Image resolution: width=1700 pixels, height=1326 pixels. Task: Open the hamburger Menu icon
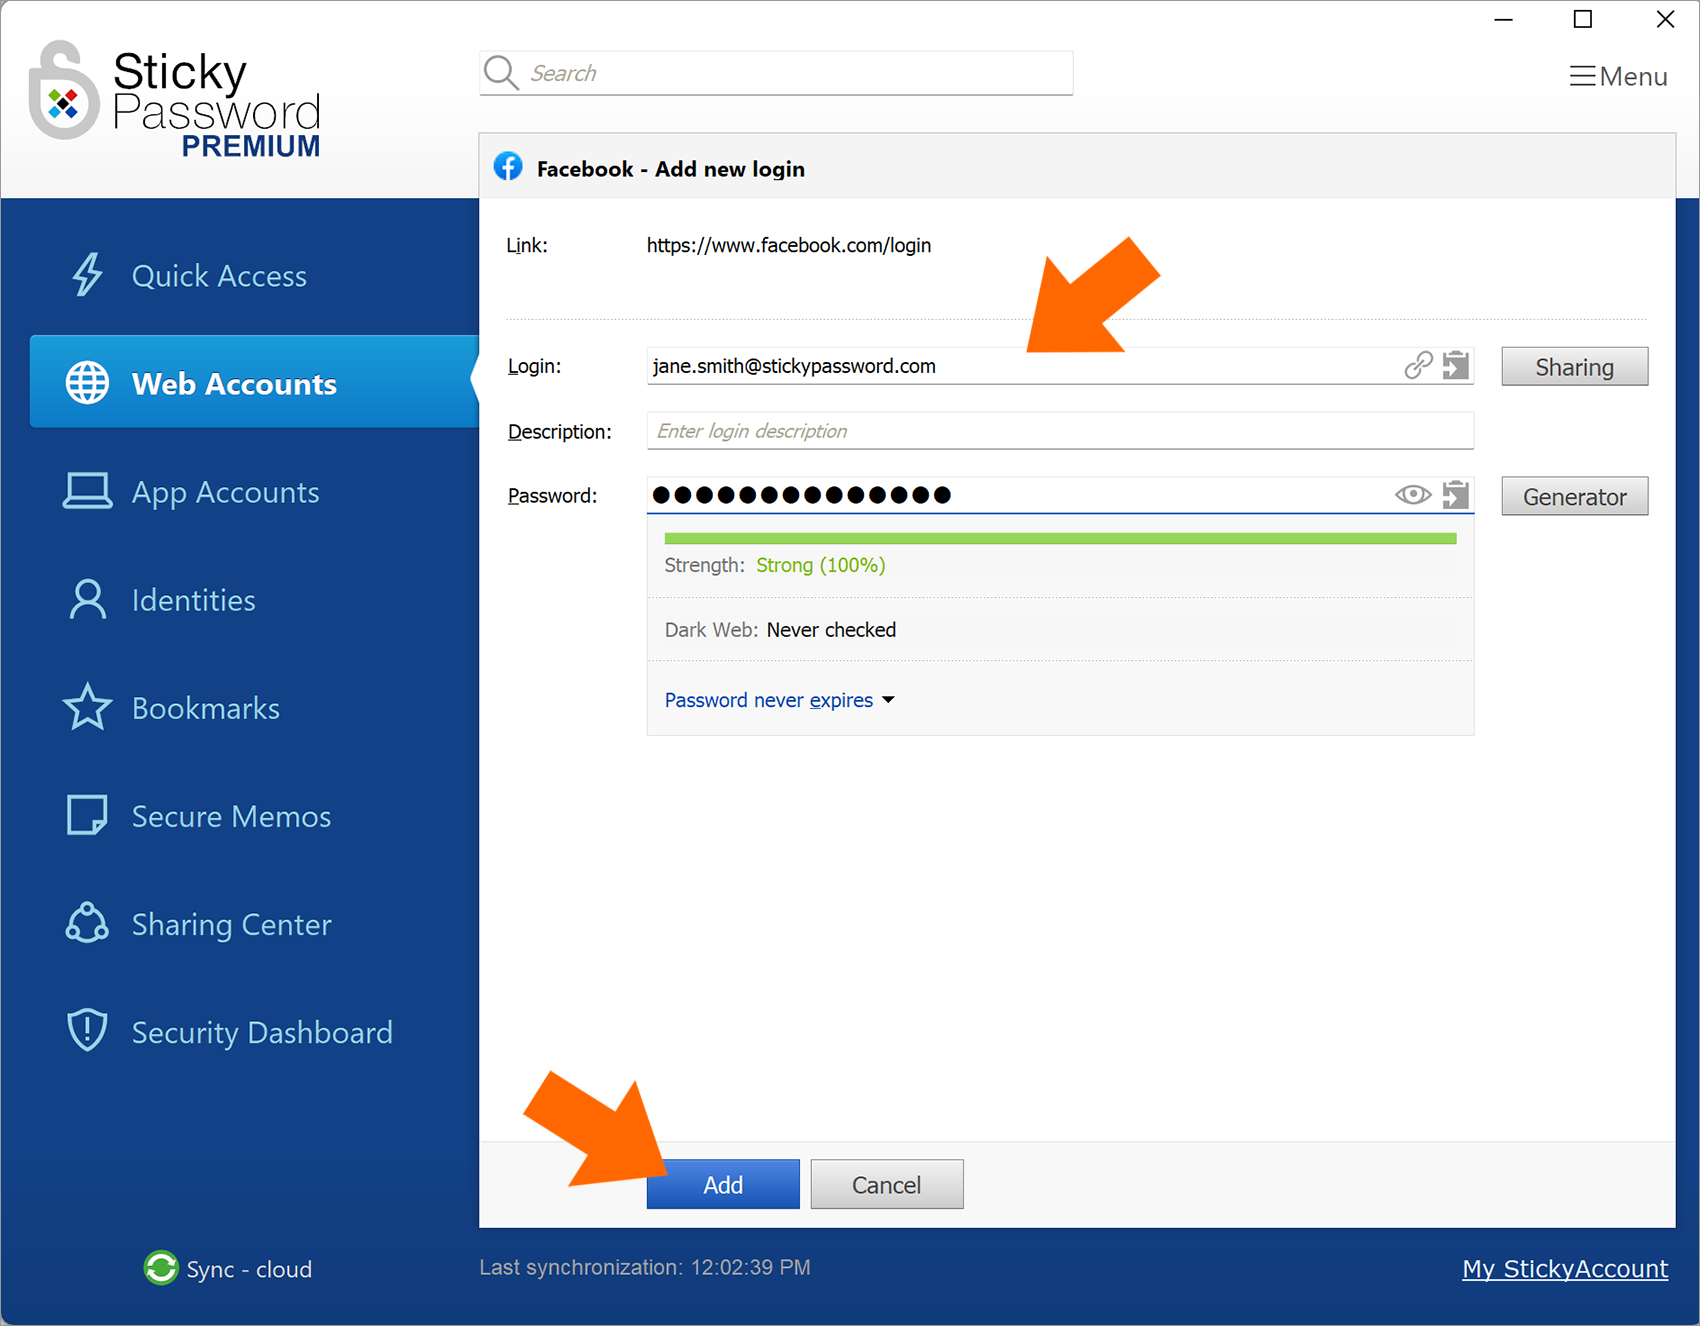1582,76
